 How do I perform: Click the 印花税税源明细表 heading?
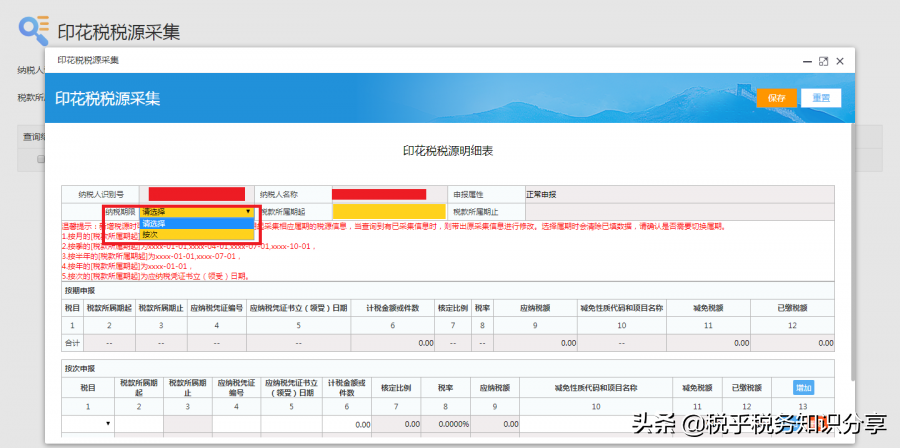tap(448, 151)
